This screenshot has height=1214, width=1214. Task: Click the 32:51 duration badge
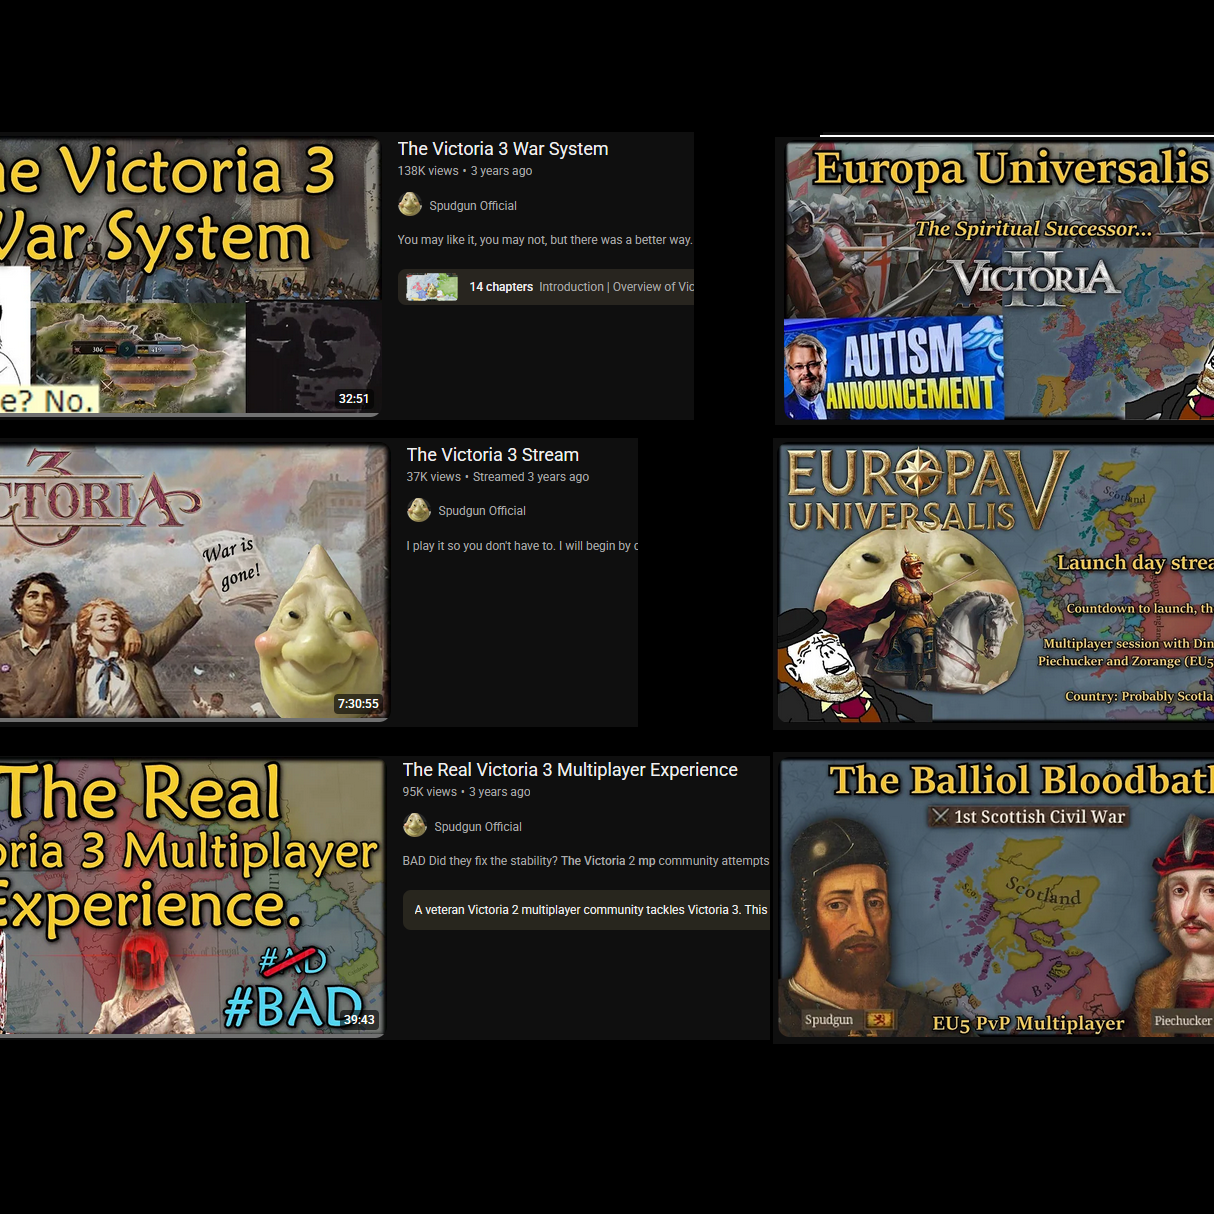tap(354, 399)
